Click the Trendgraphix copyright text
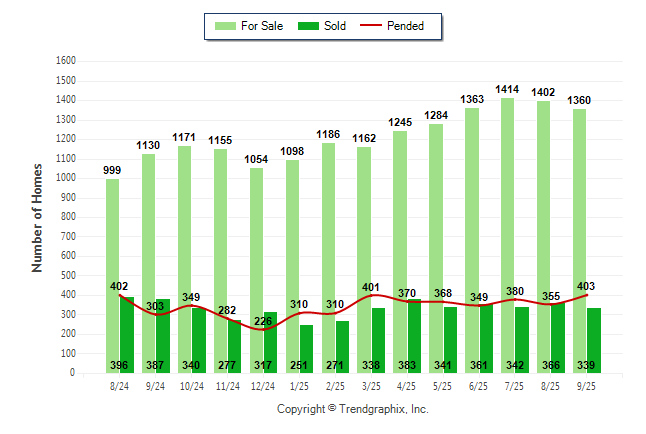Screen dimensions: 646x434 coord(352,409)
